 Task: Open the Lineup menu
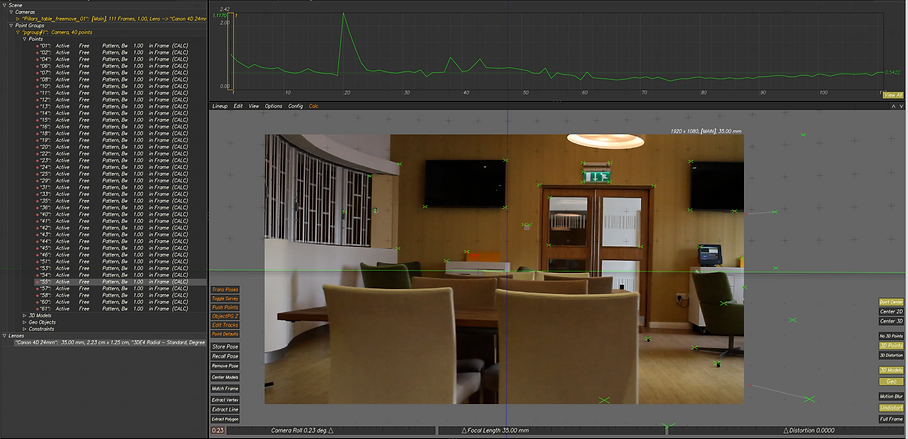click(220, 106)
